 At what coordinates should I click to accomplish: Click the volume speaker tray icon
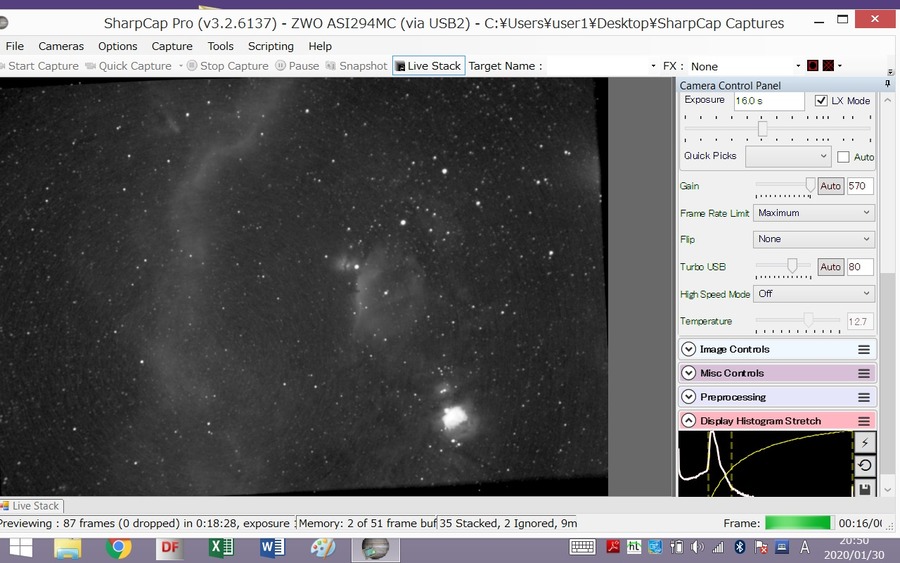pos(697,547)
